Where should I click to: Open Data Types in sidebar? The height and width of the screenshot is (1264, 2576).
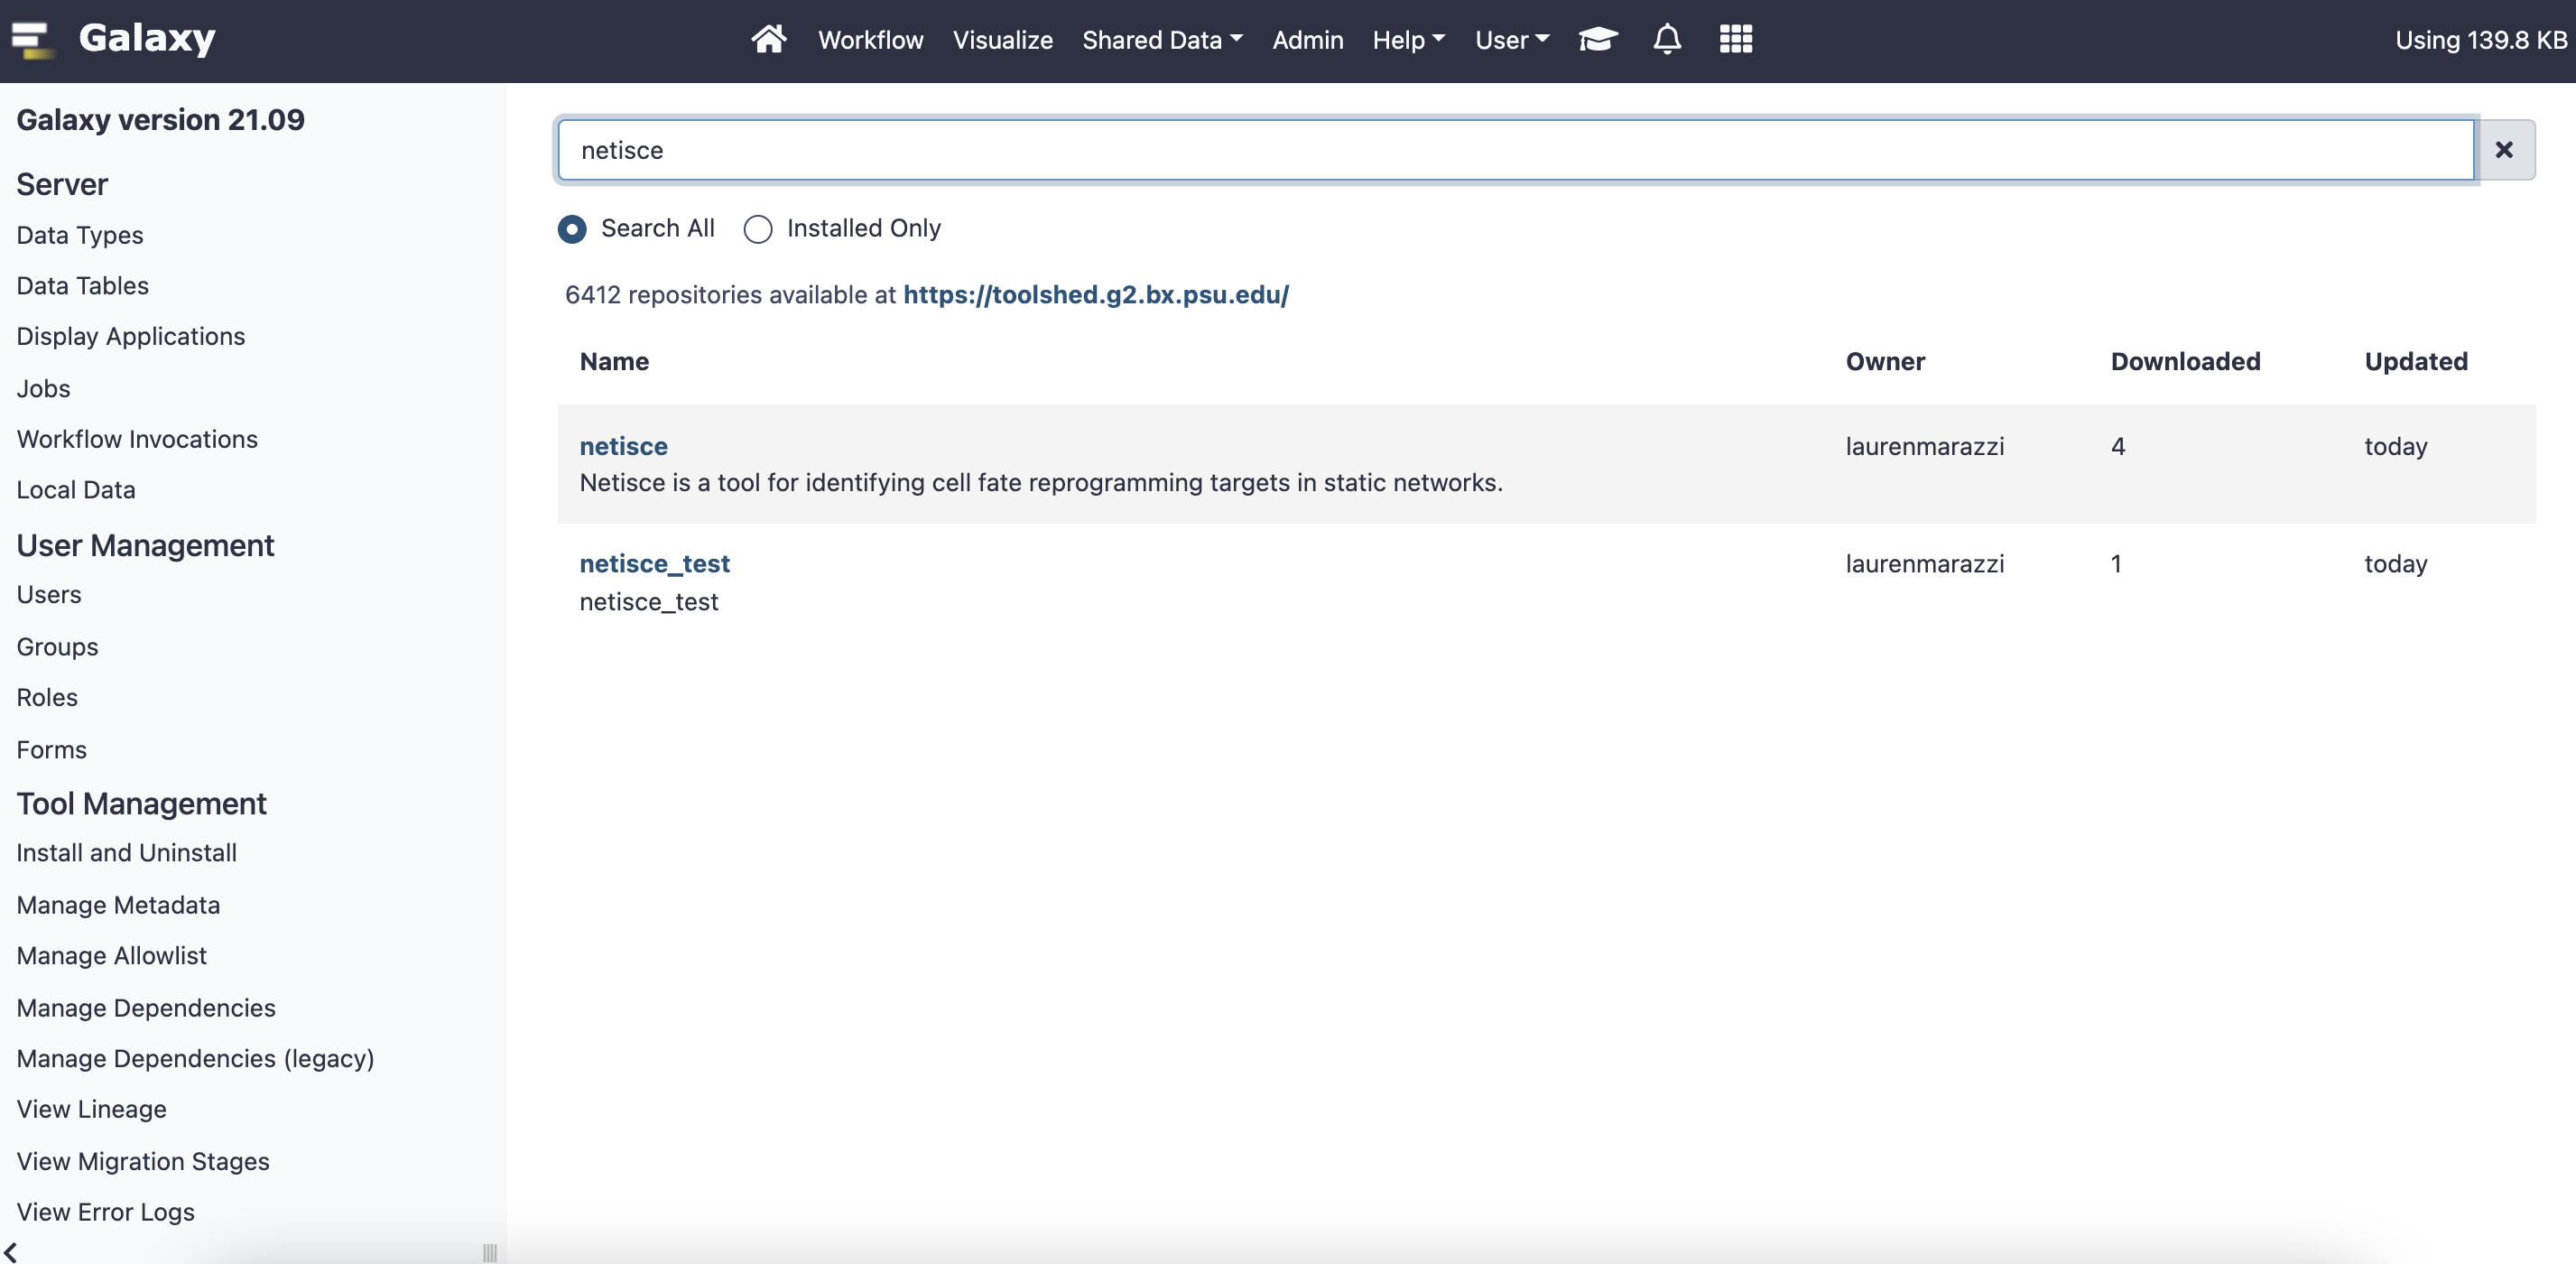[80, 235]
